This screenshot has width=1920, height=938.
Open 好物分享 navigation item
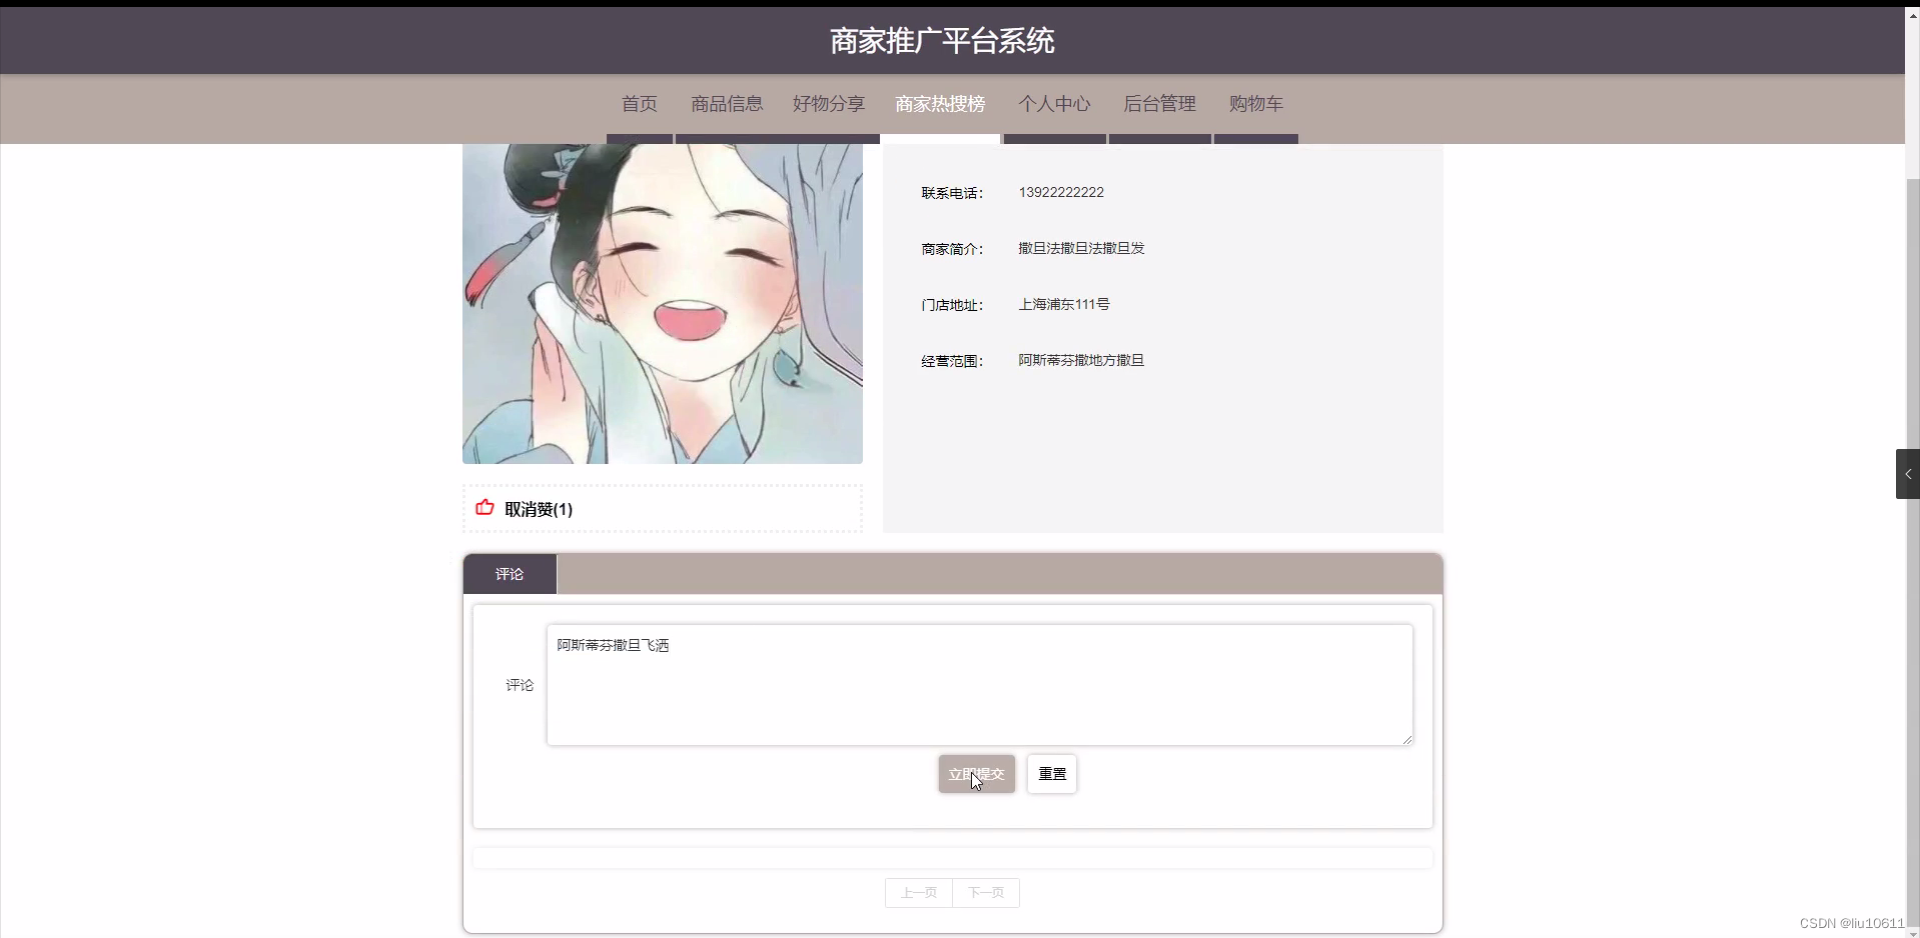coord(829,104)
